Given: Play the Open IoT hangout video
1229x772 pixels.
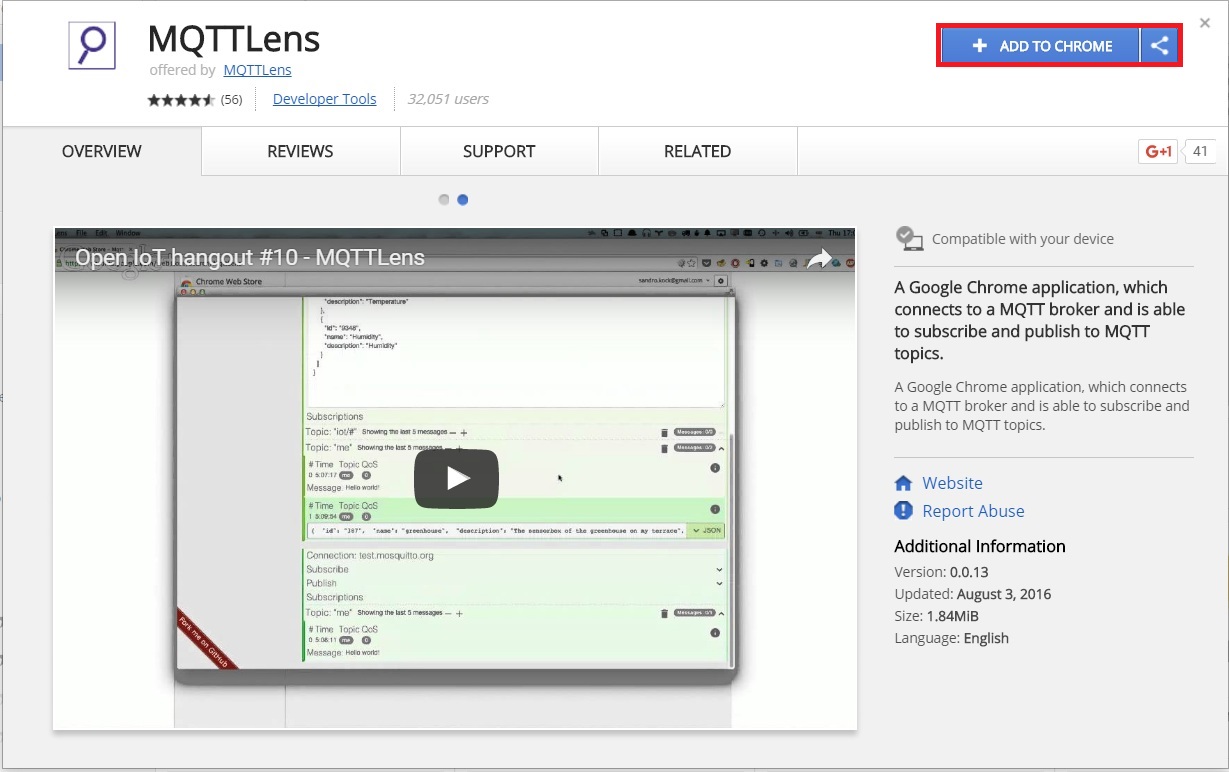Looking at the screenshot, I should (x=456, y=478).
